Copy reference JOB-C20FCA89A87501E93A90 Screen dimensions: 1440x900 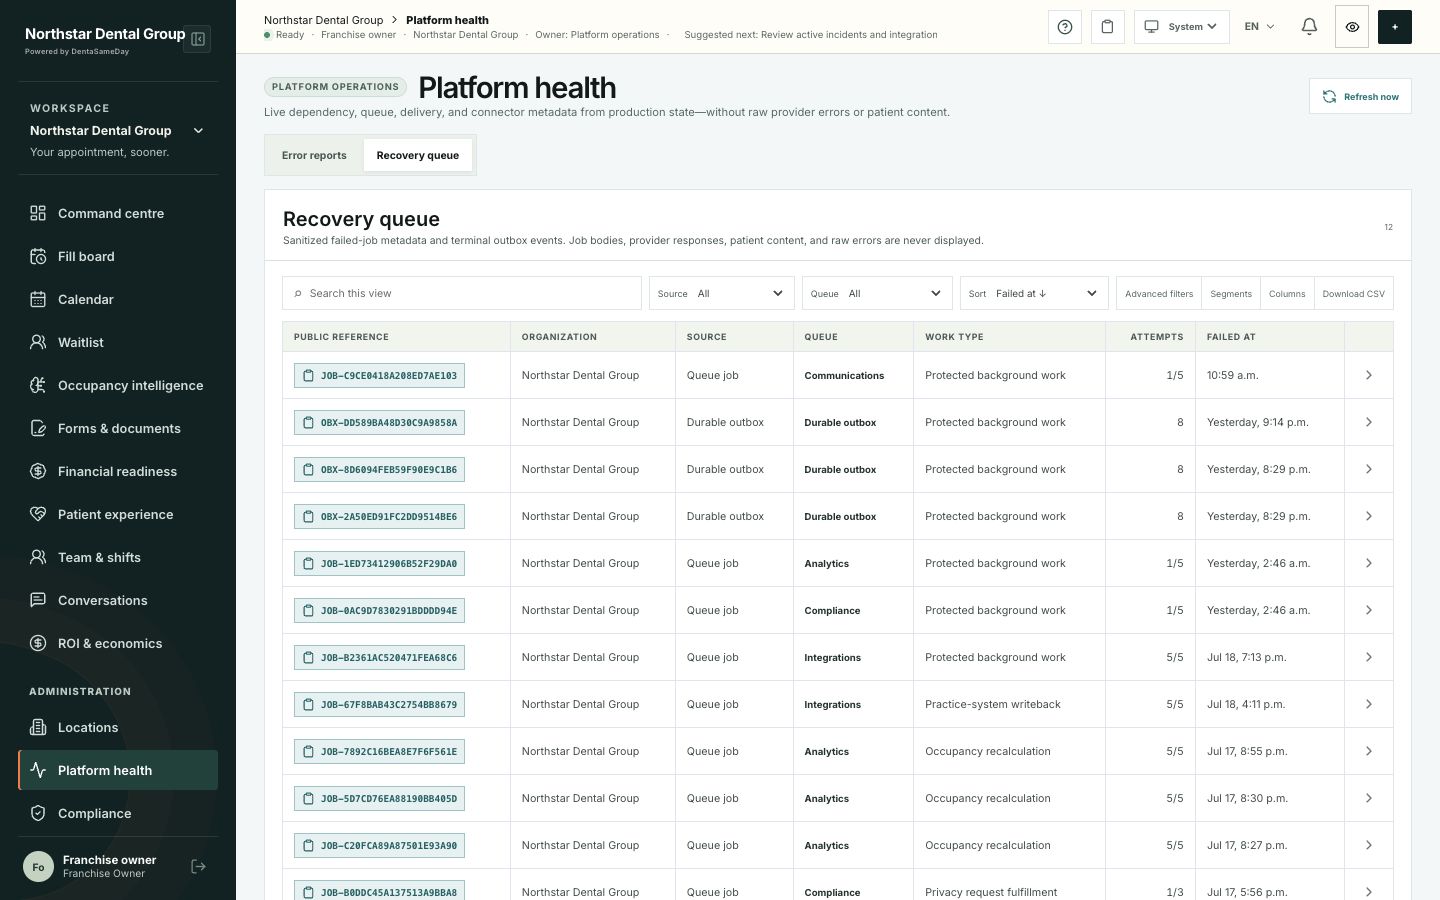coord(379,846)
